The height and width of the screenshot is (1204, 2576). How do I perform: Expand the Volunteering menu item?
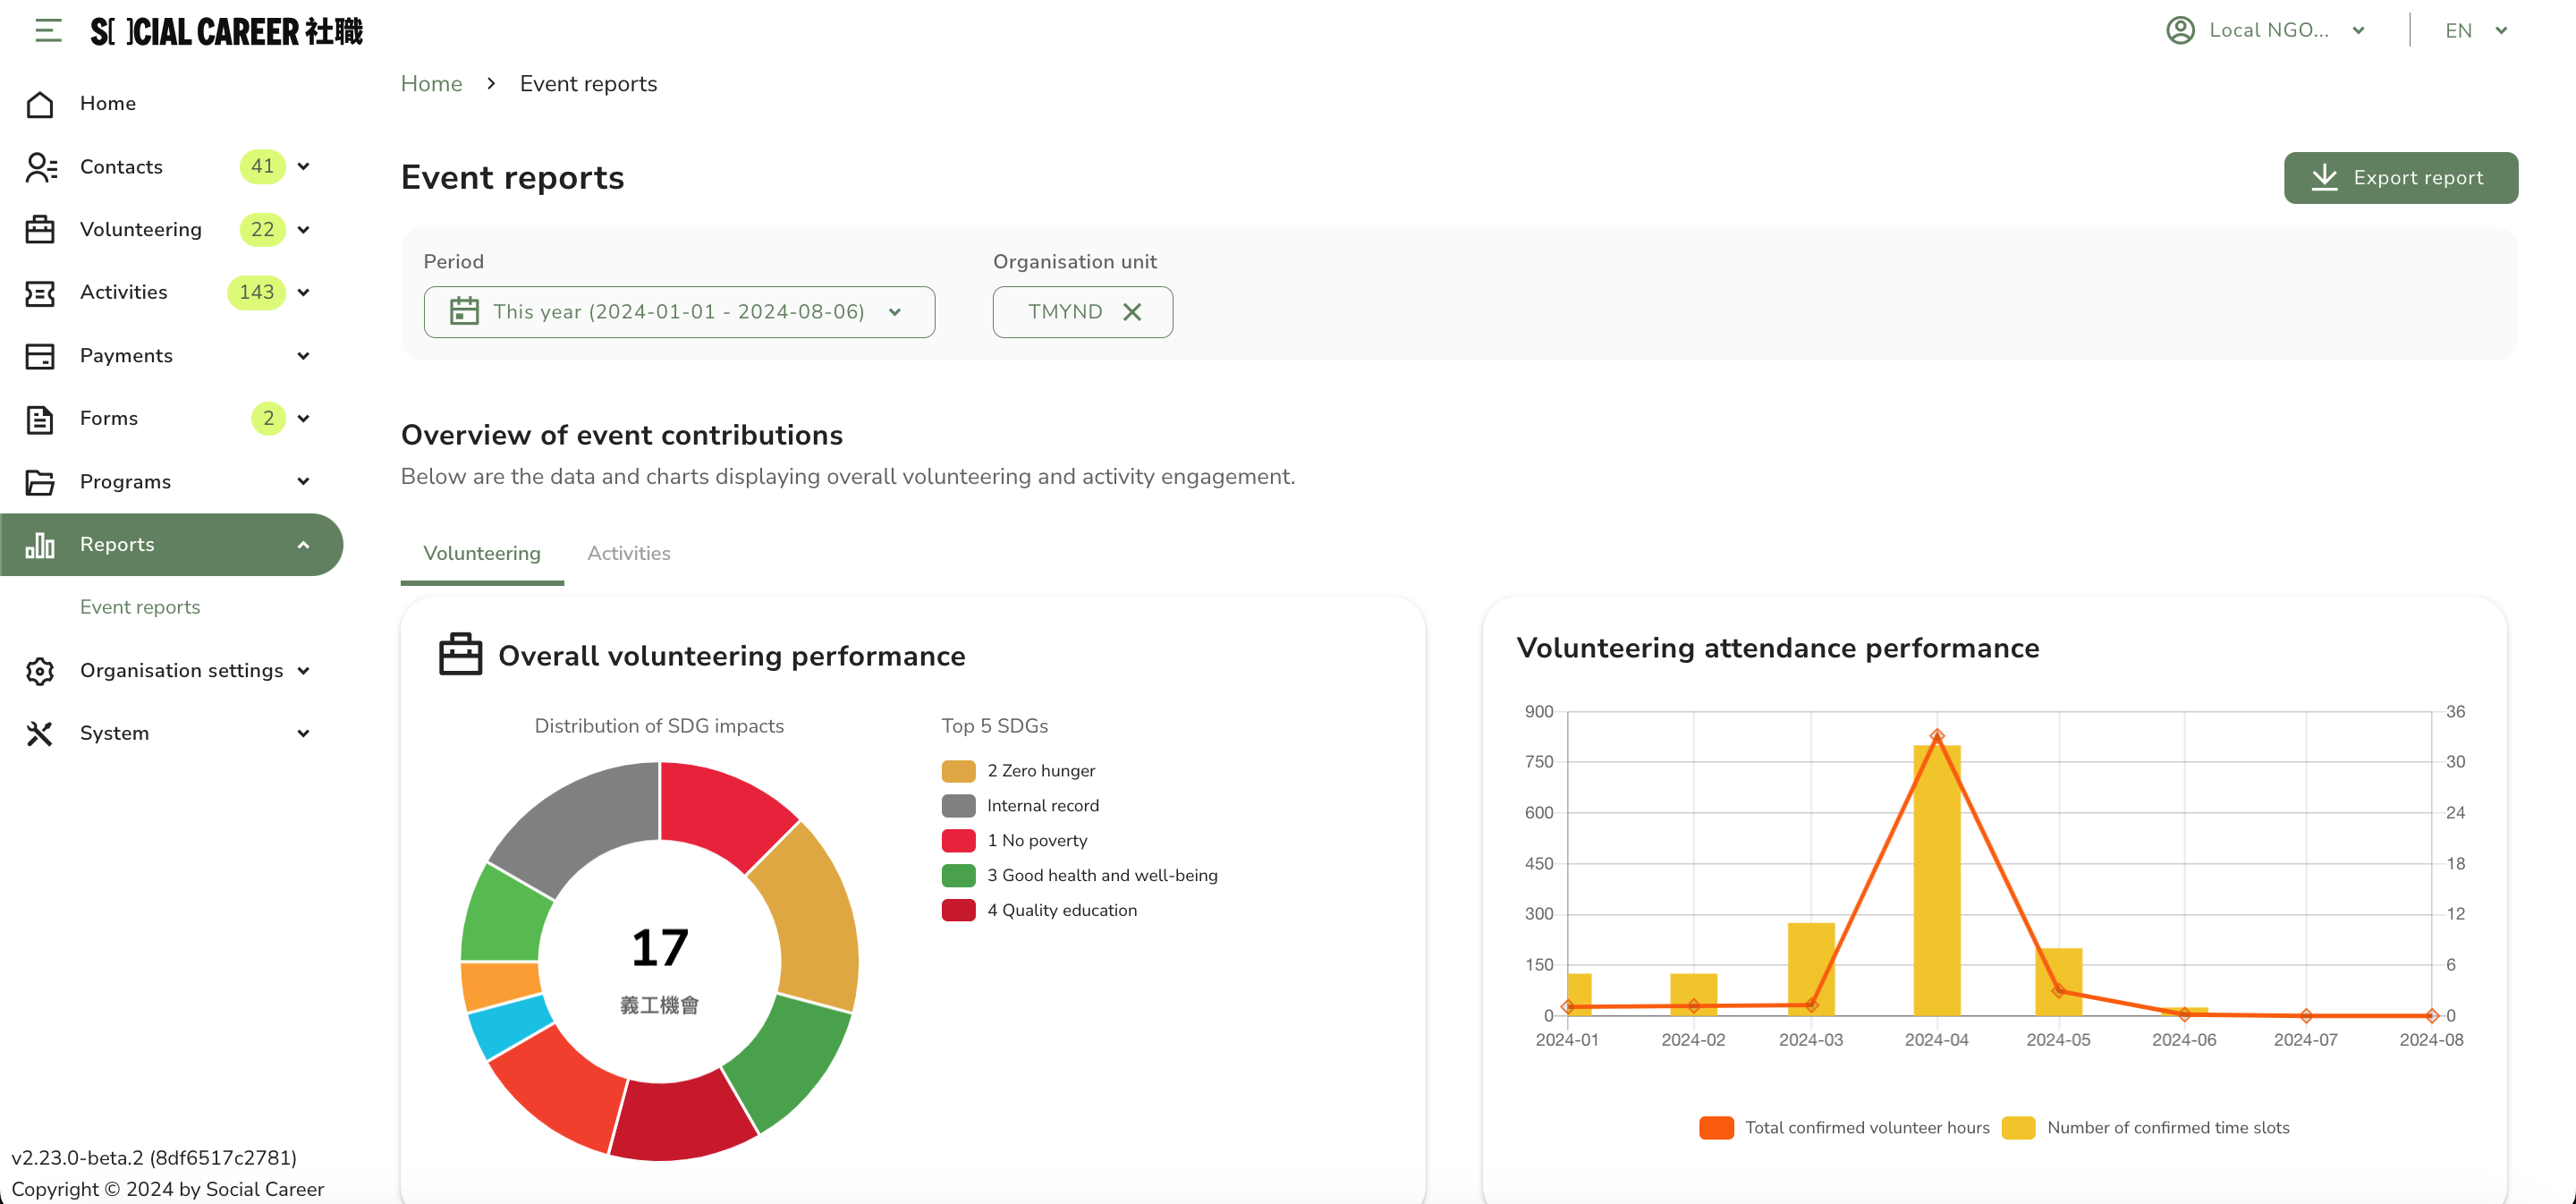pyautogui.click(x=306, y=228)
